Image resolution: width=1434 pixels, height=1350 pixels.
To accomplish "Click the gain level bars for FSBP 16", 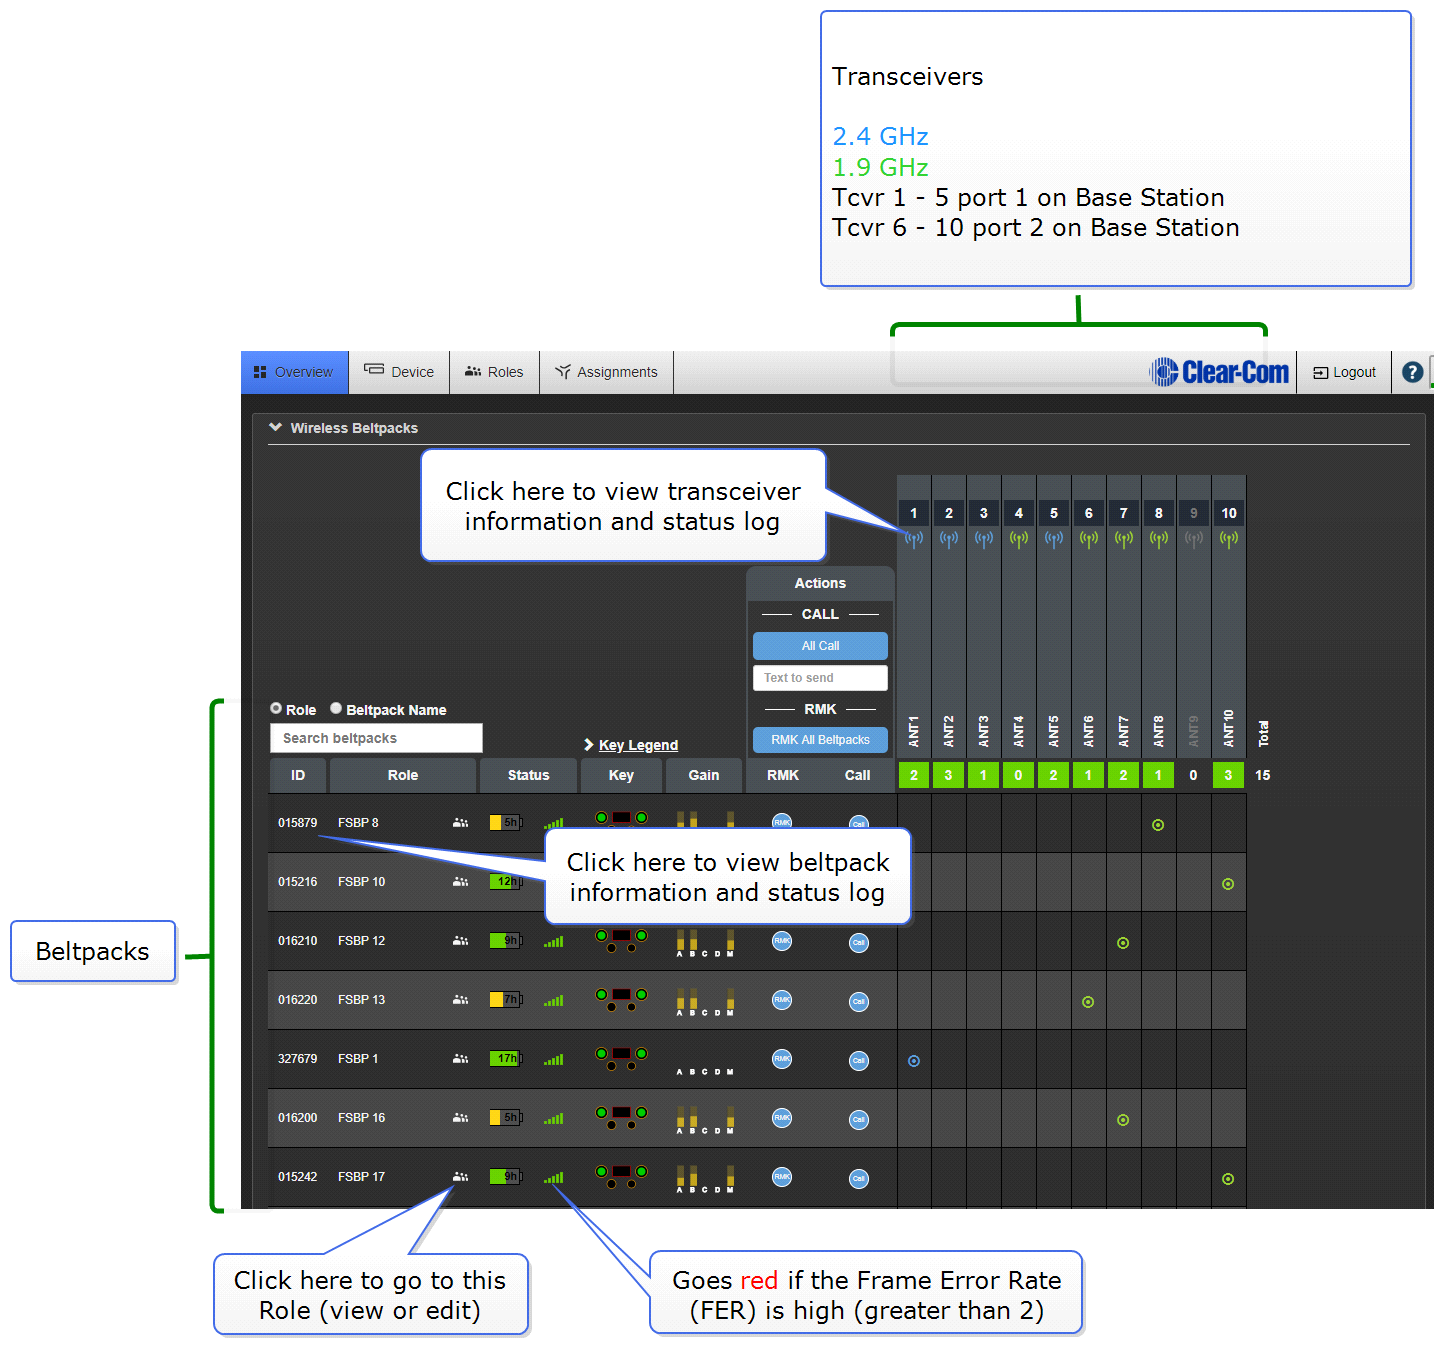I will click(x=705, y=1119).
